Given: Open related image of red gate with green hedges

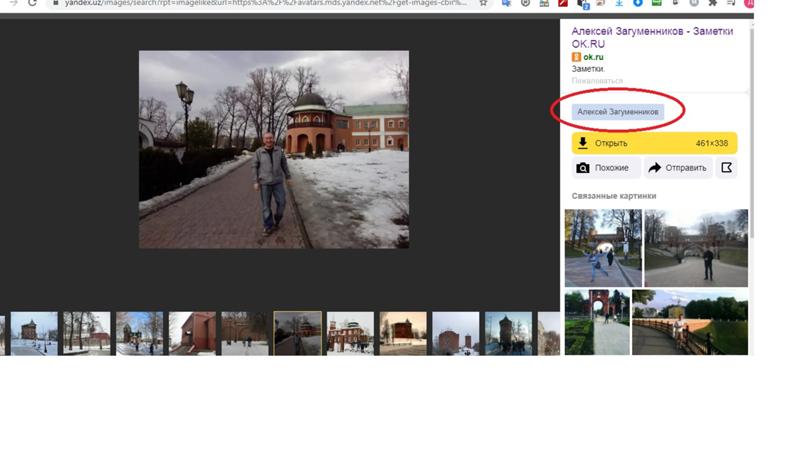Looking at the screenshot, I should point(597,322).
